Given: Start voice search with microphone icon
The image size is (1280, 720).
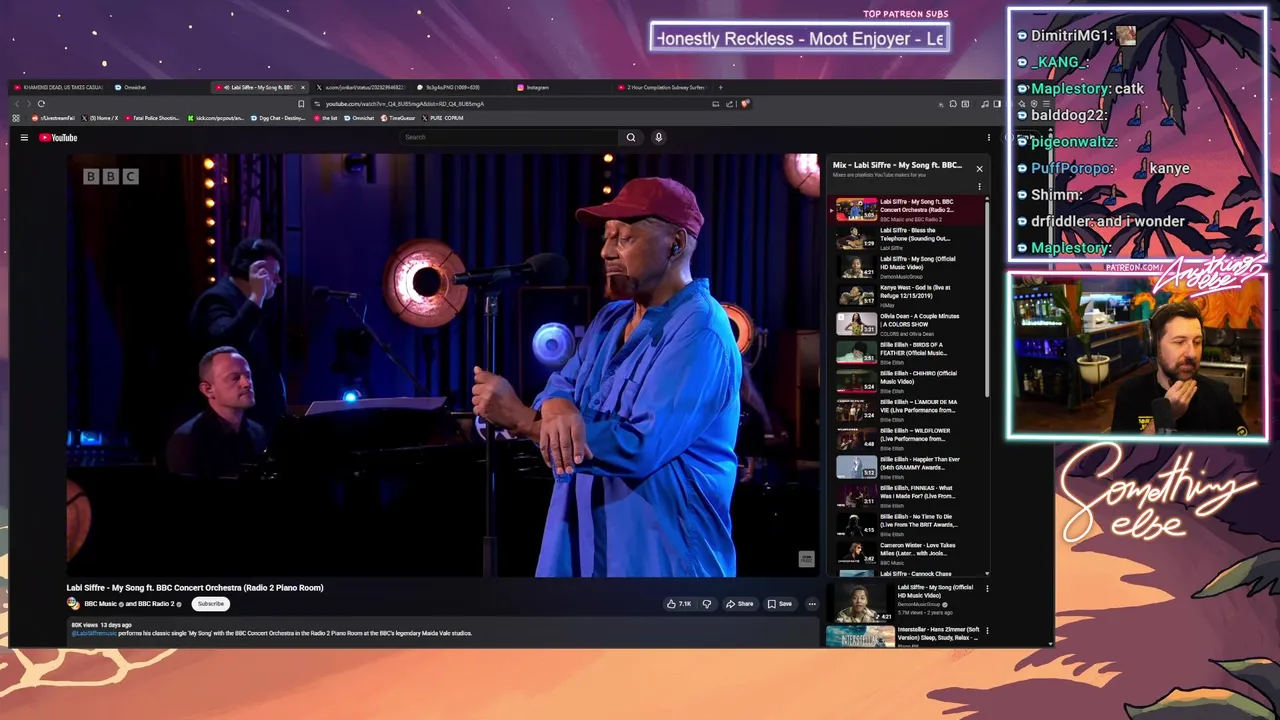Looking at the screenshot, I should (658, 137).
